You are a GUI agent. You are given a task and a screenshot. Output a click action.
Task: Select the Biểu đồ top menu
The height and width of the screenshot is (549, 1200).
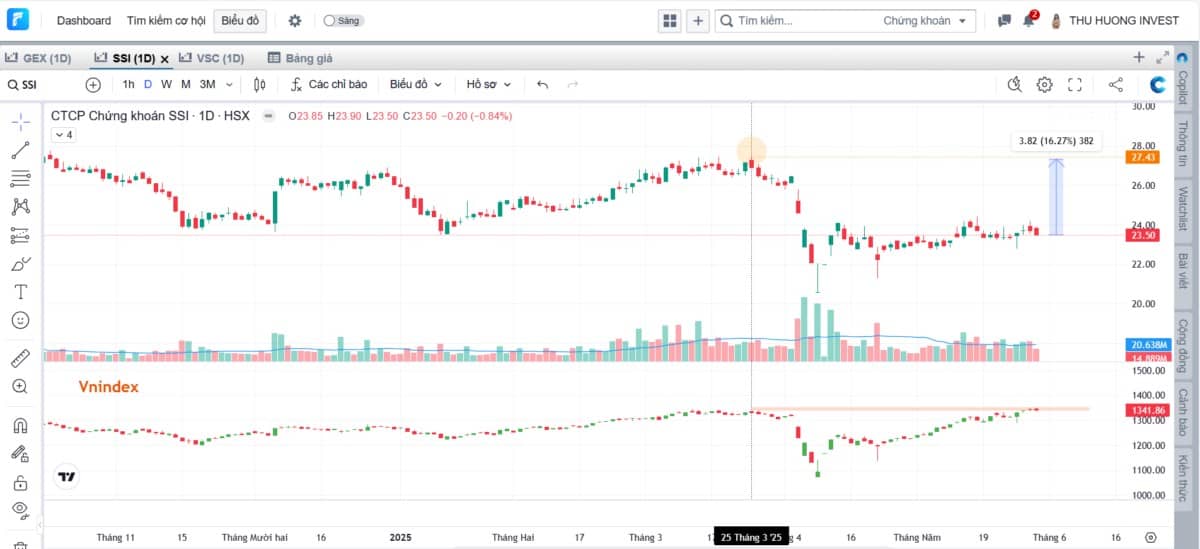(239, 20)
